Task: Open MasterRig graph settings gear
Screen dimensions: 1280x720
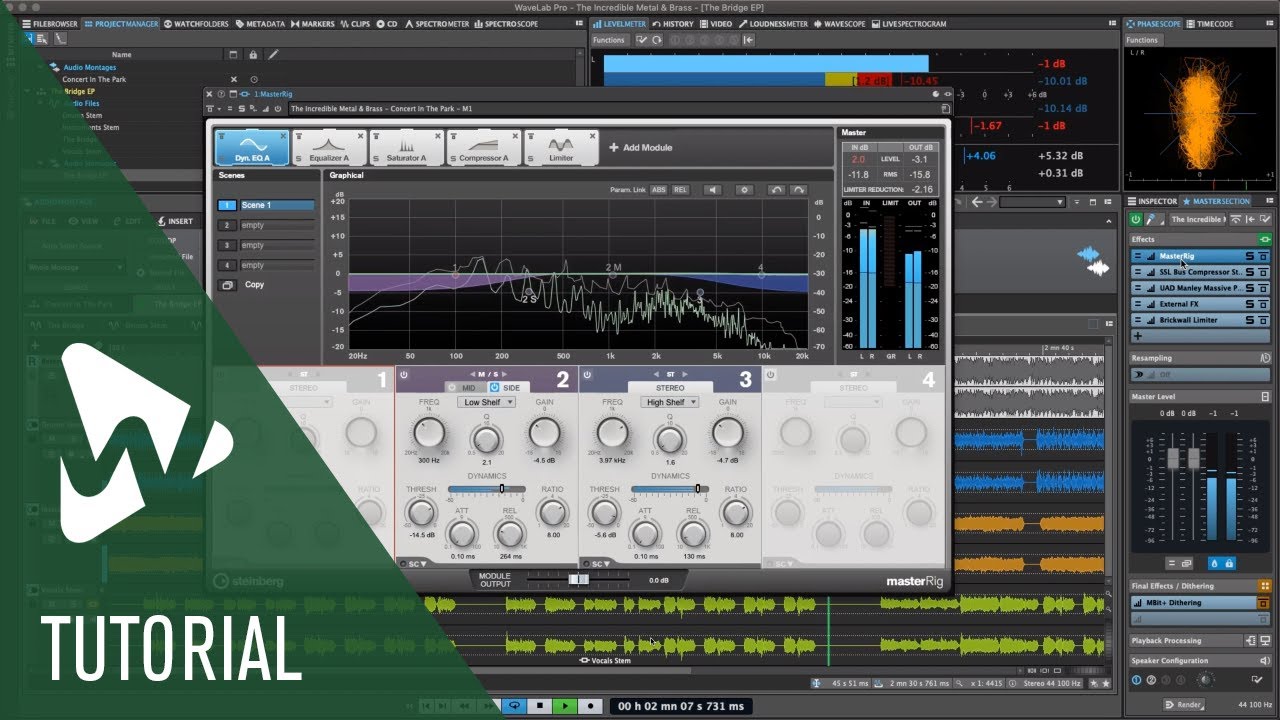Action: coord(744,189)
